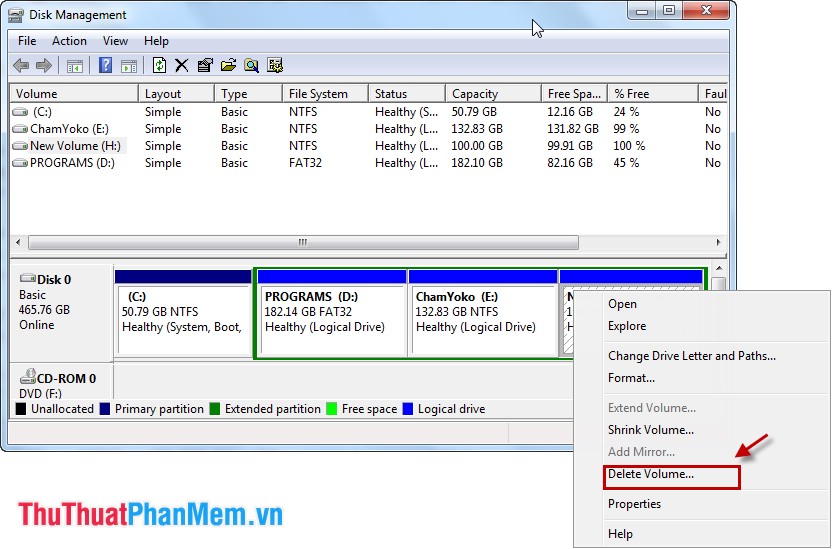Click the blue question mark Help icon
The height and width of the screenshot is (549, 832).
(106, 65)
